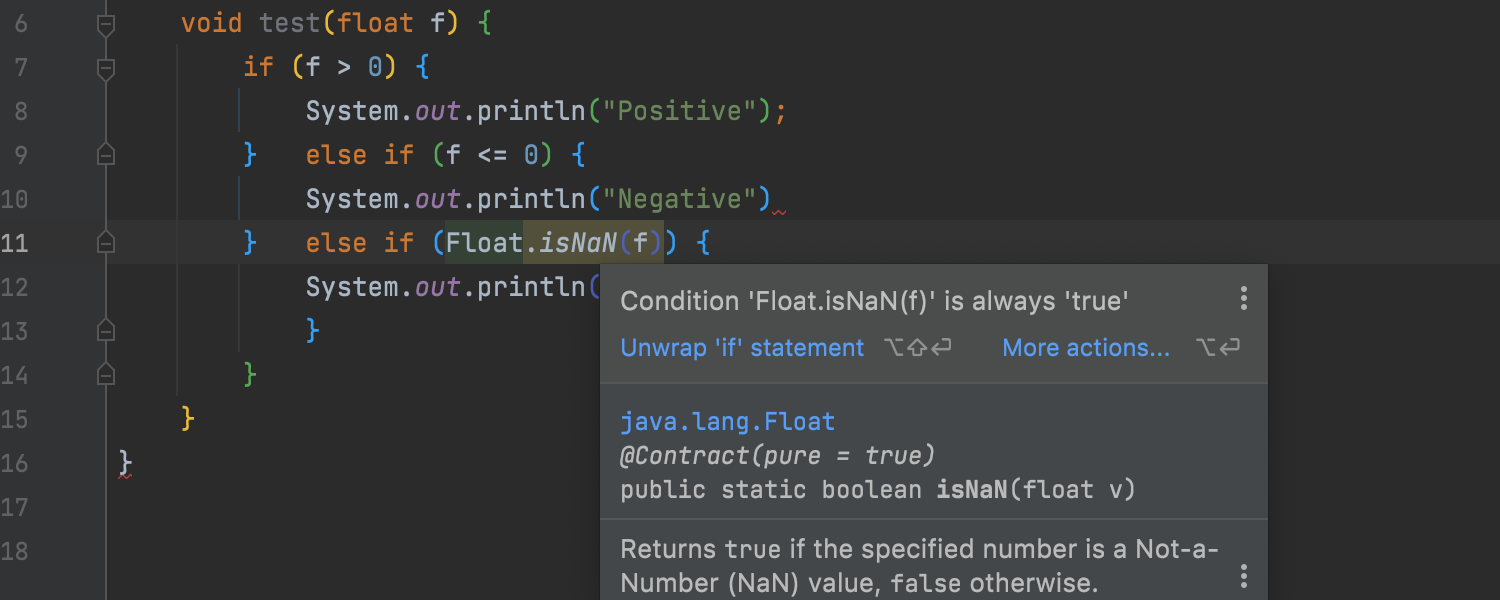Place cursor on the isNaN method call
This screenshot has height=600, width=1500.
point(578,243)
